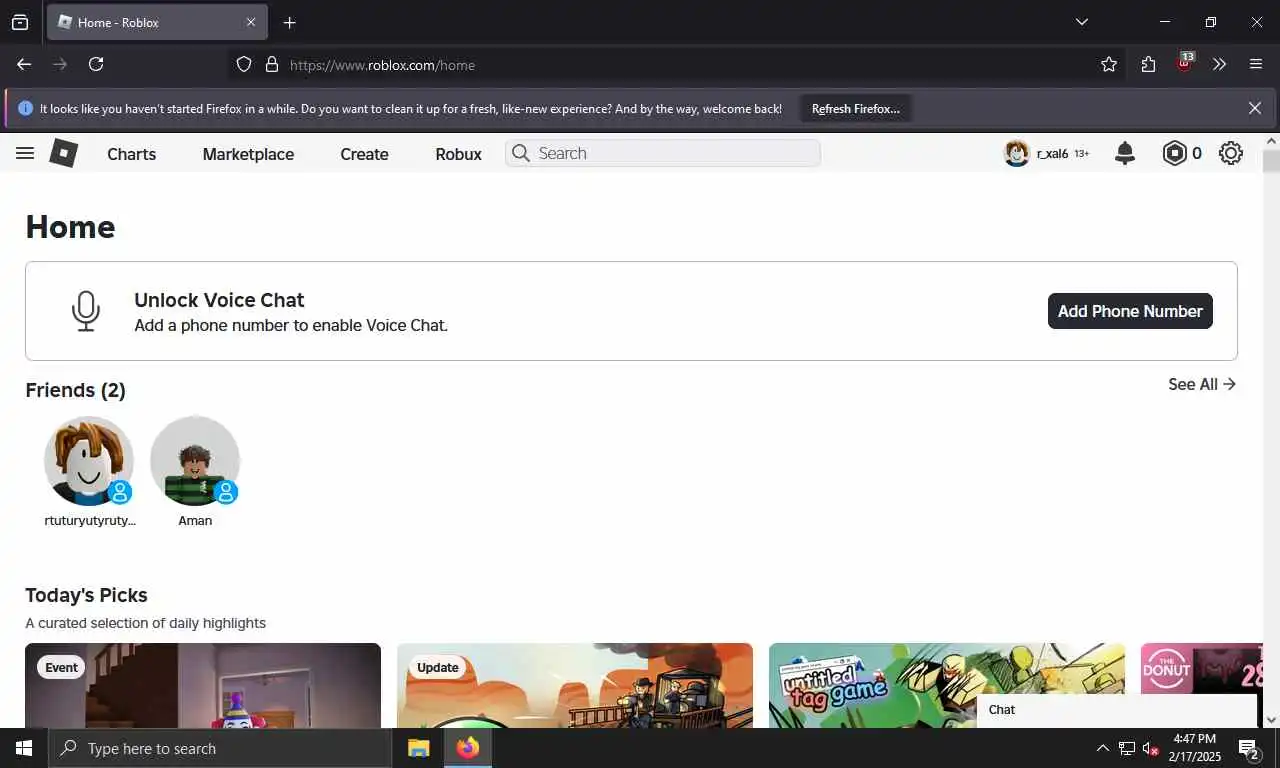This screenshot has width=1280, height=768.
Task: Click the Unlock Voice Chat title
Action: 219,300
